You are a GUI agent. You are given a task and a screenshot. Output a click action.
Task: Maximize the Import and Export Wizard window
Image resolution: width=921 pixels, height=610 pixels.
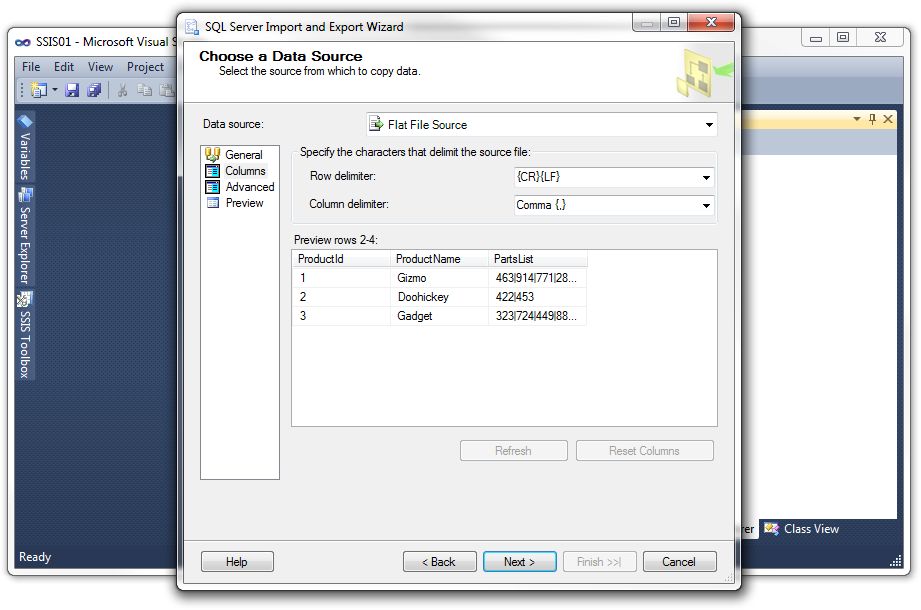674,22
